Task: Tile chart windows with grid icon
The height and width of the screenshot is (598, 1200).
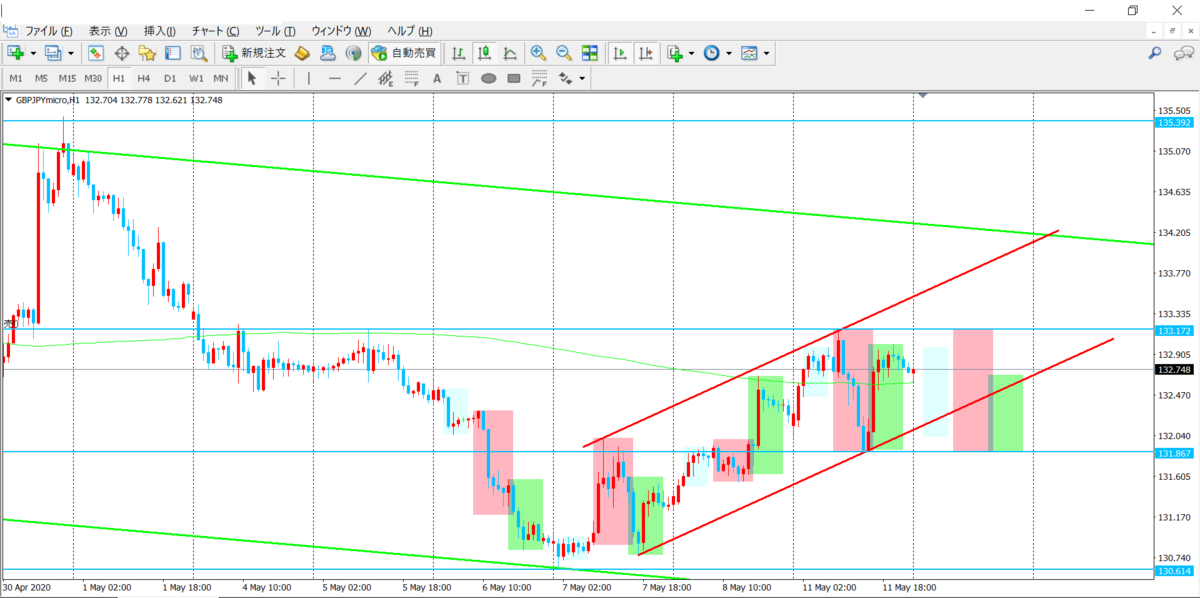Action: 590,53
